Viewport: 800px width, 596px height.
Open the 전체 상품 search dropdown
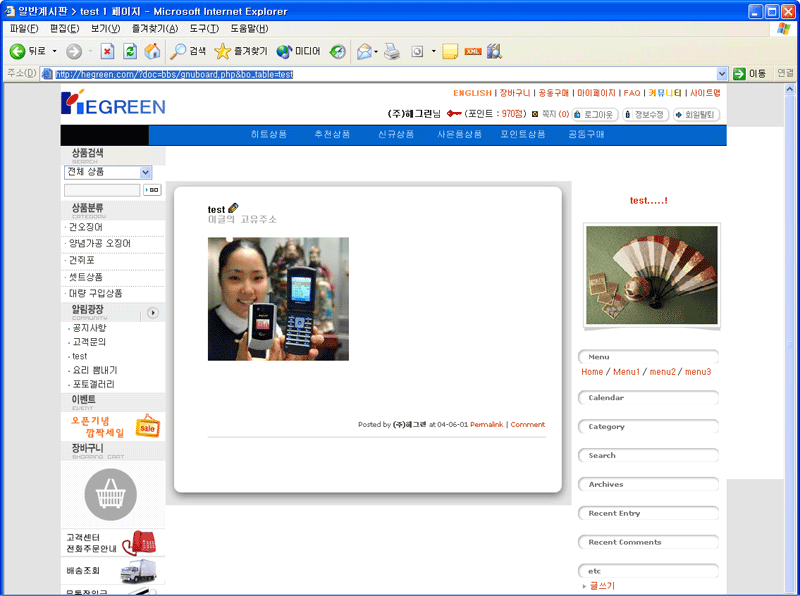pyautogui.click(x=107, y=172)
